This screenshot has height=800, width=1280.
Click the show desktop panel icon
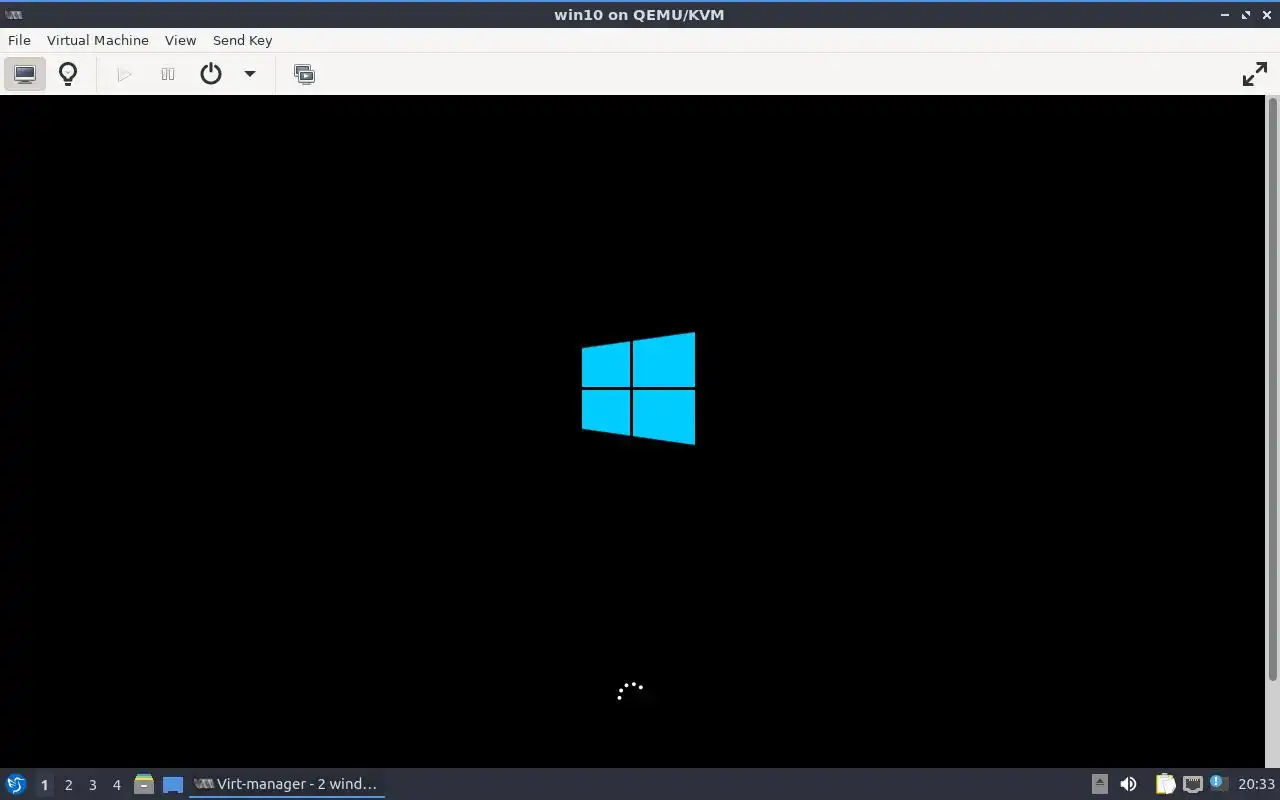pos(173,785)
